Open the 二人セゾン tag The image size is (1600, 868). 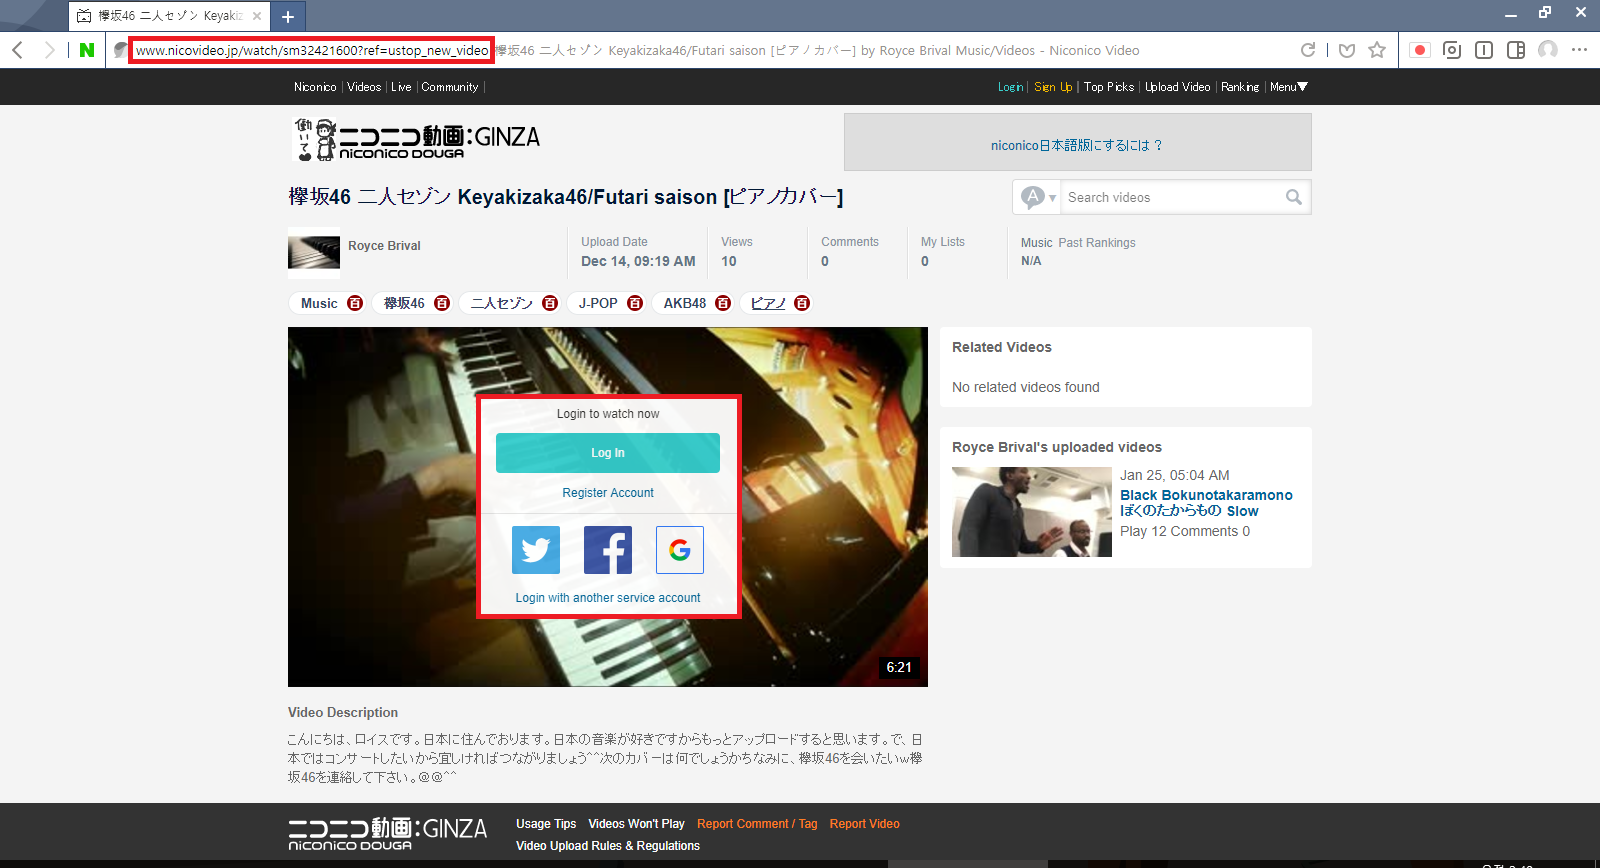(502, 303)
